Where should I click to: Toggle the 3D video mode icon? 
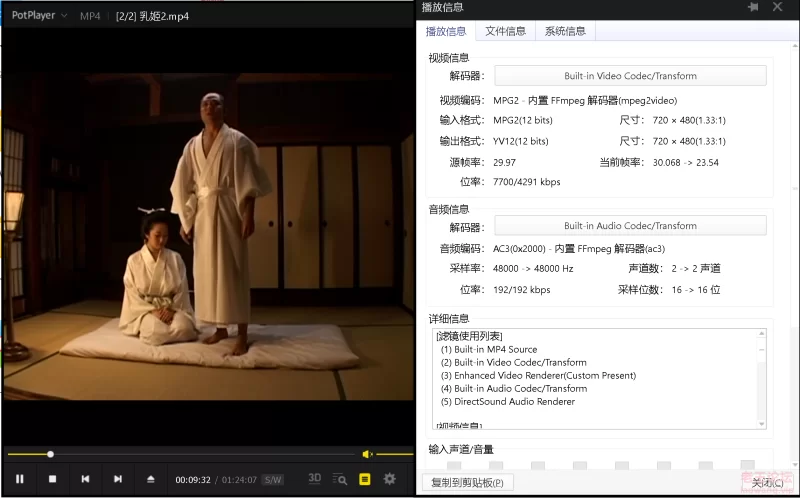click(x=315, y=478)
